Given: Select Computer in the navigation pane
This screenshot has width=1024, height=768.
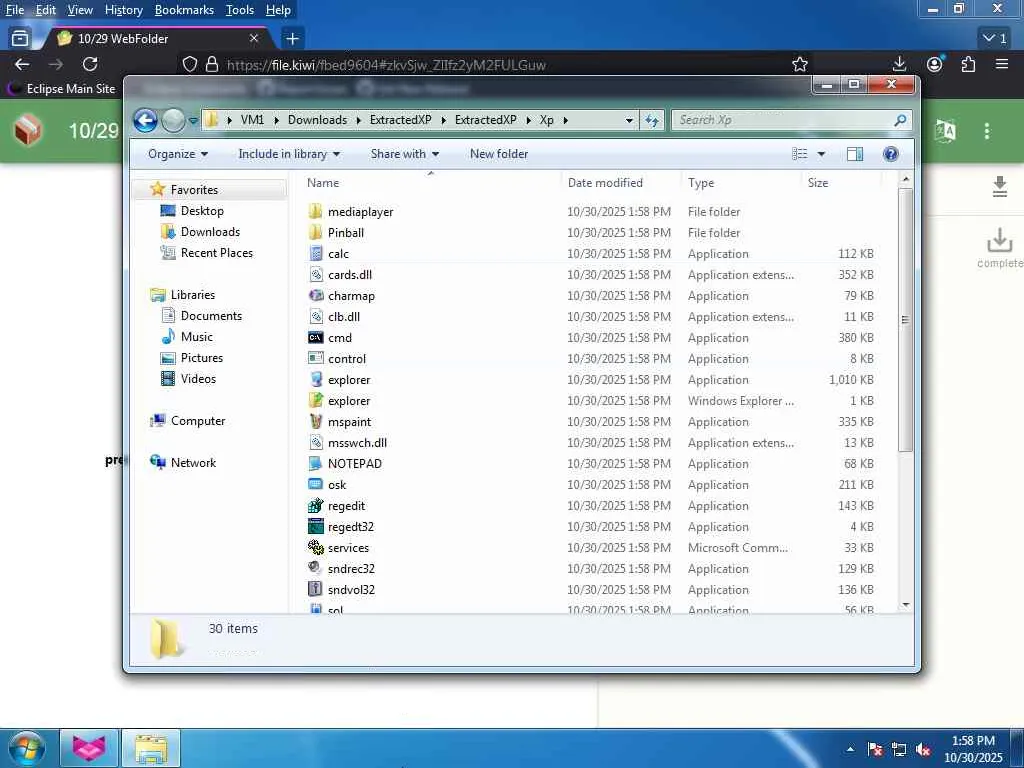Looking at the screenshot, I should [x=198, y=421].
